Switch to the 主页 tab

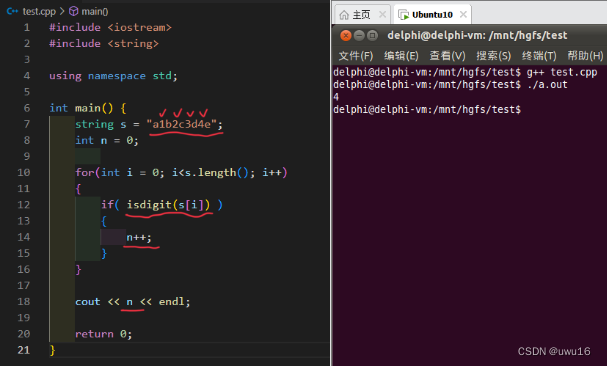[x=362, y=15]
